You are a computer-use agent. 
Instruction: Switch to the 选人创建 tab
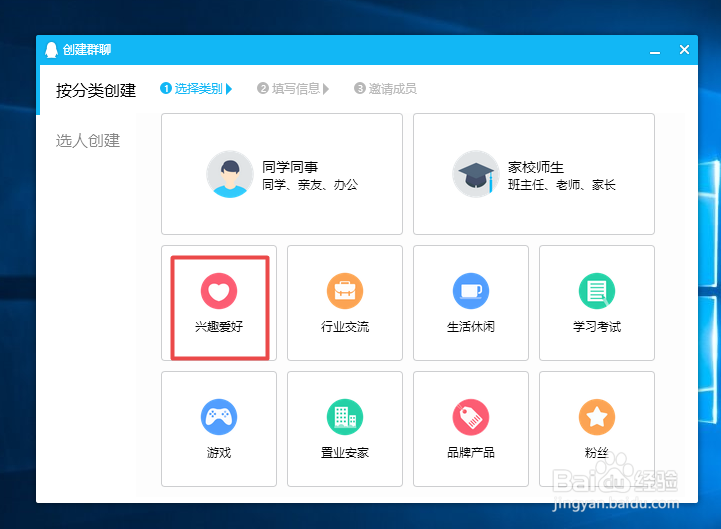[88, 140]
